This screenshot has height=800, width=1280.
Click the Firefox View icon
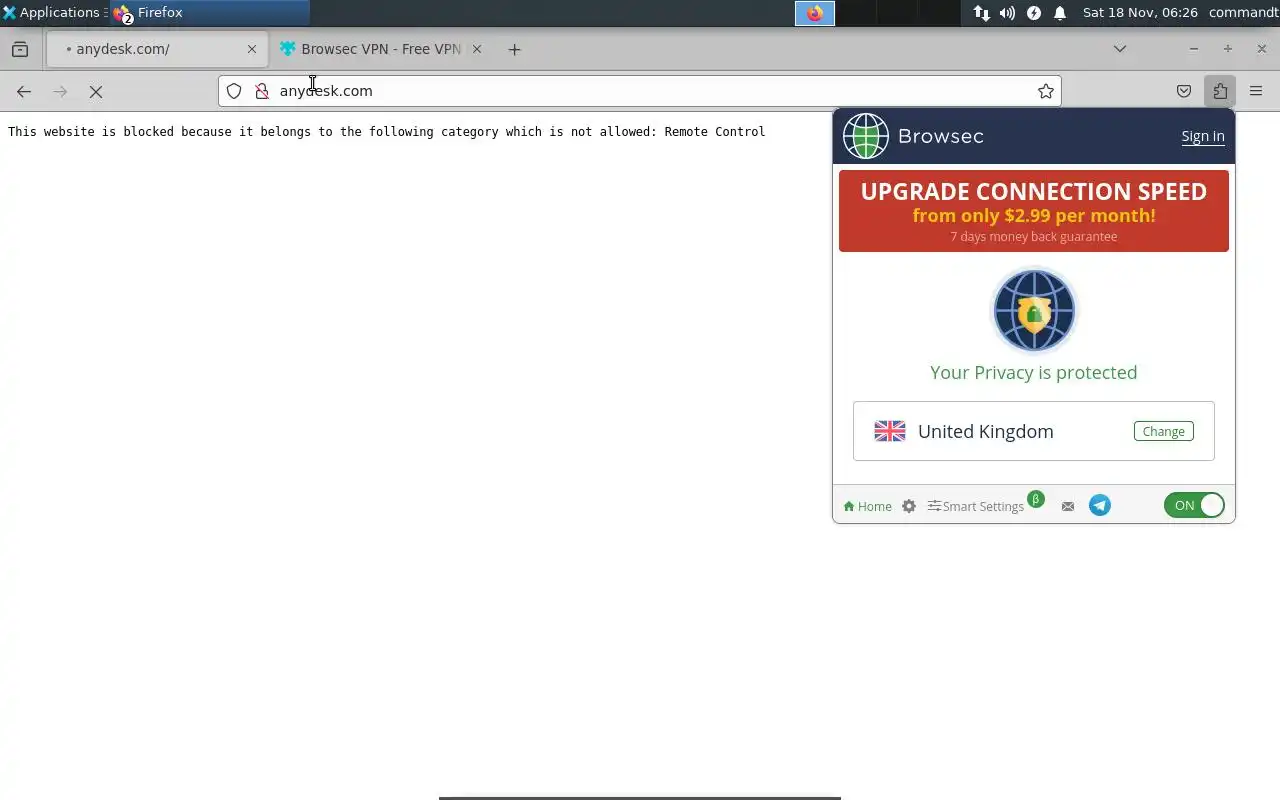[x=20, y=49]
